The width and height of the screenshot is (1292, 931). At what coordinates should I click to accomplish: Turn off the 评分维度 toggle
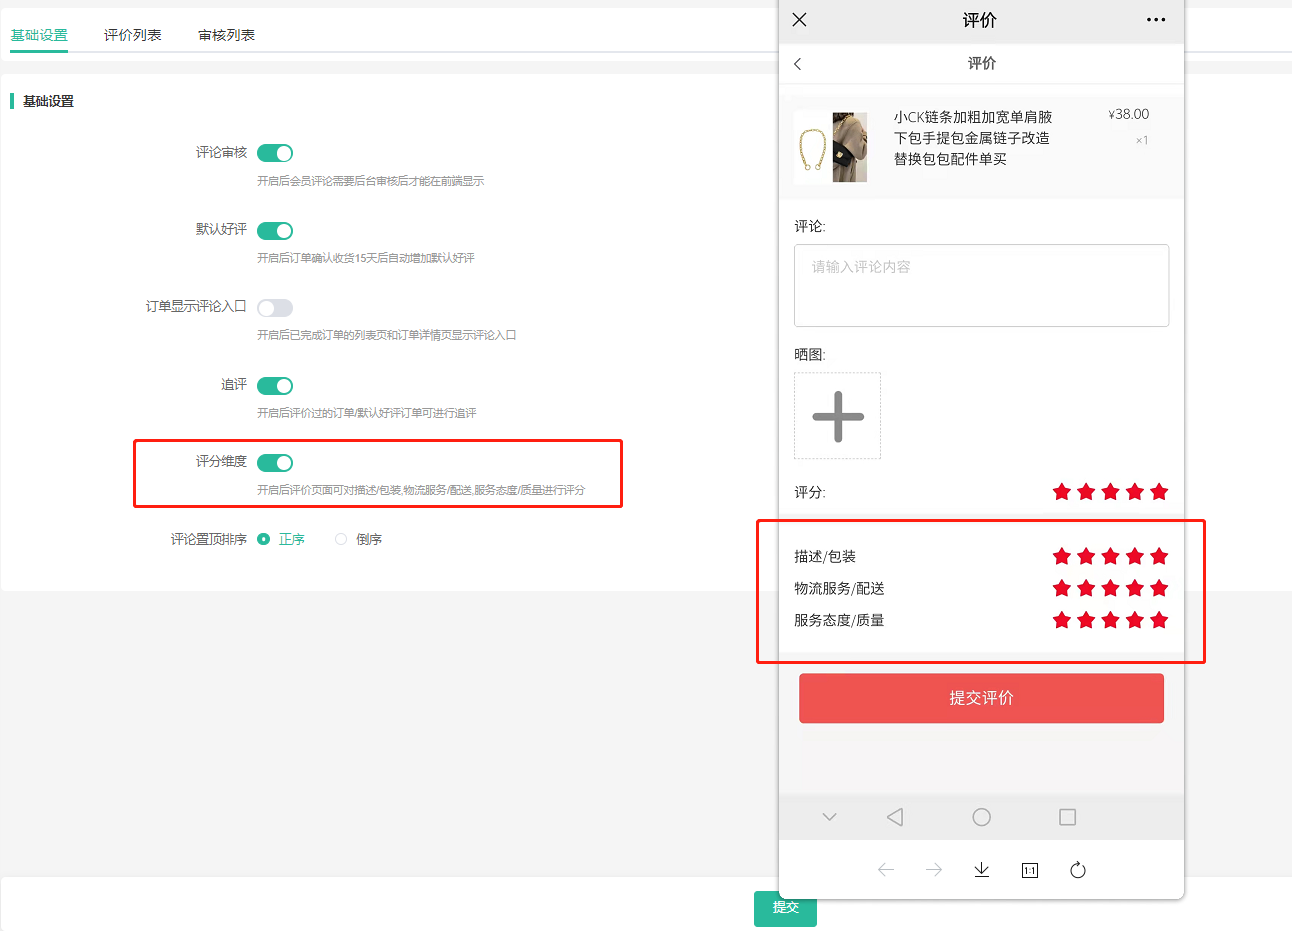click(275, 462)
